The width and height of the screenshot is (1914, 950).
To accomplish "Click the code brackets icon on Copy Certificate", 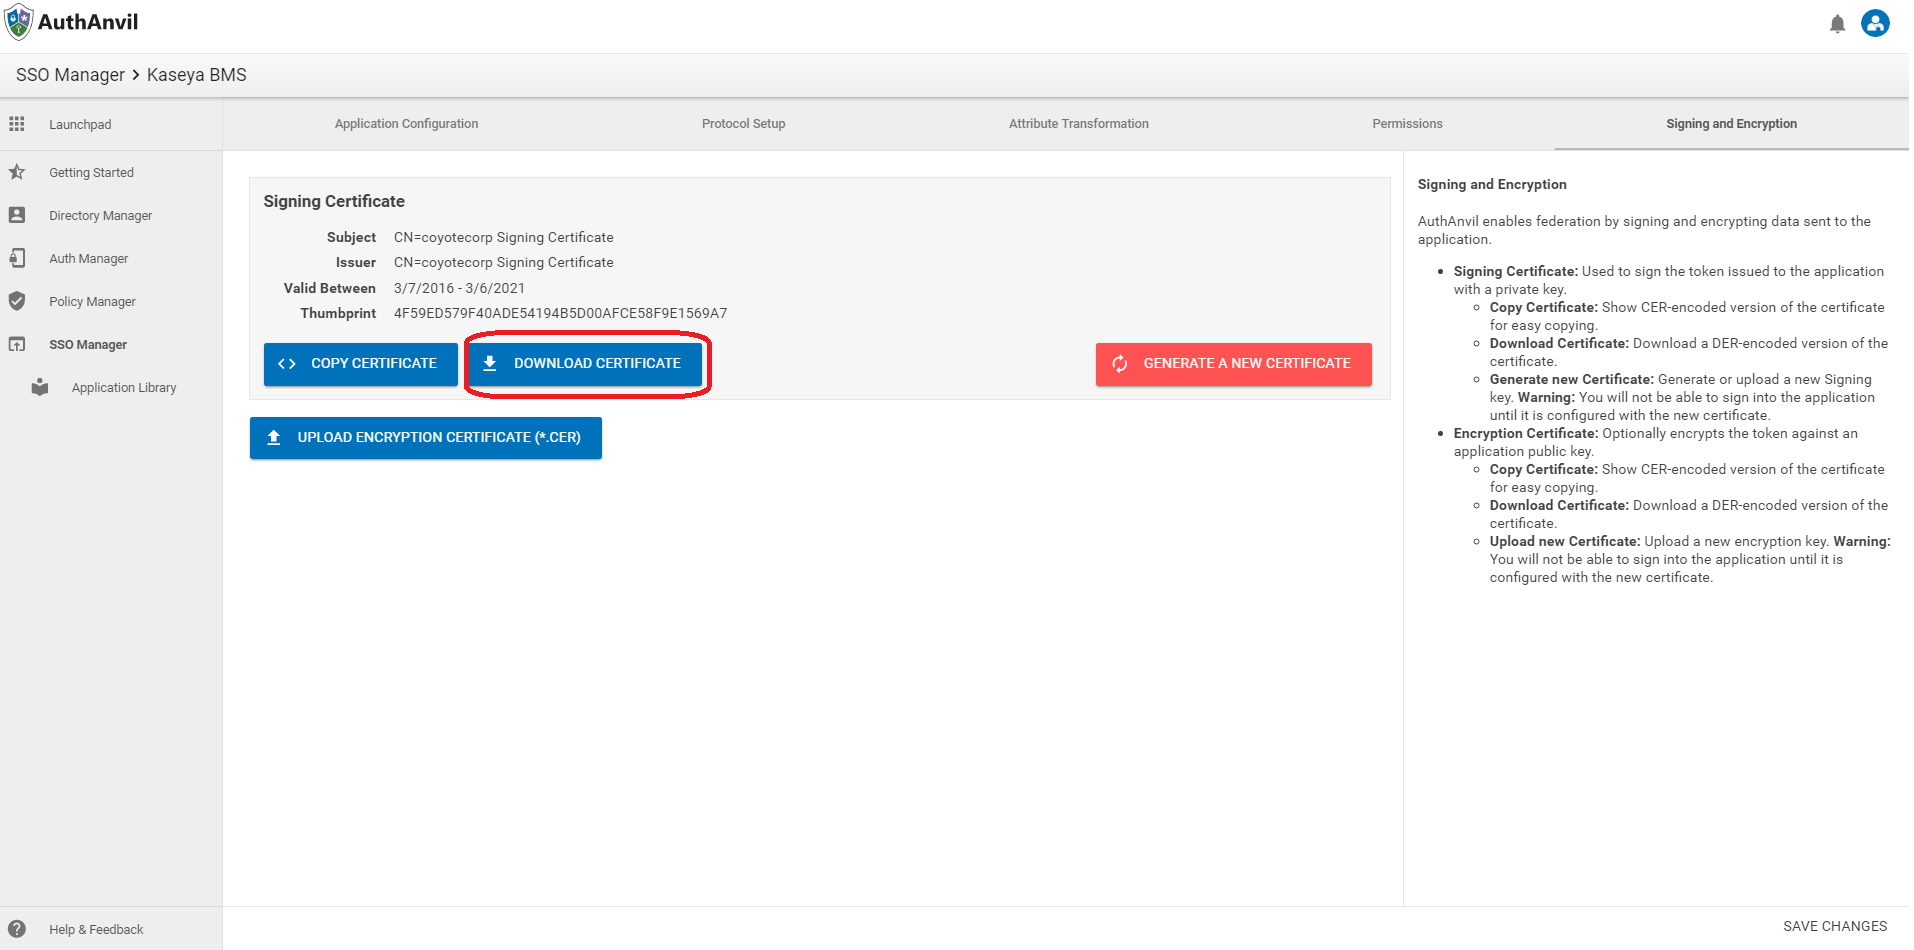I will tap(287, 364).
